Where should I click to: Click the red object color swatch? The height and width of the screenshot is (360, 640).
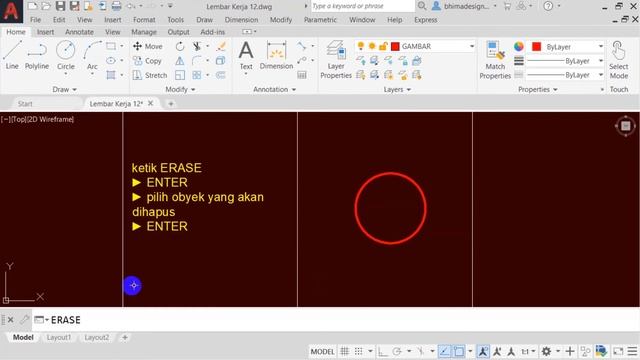(536, 47)
